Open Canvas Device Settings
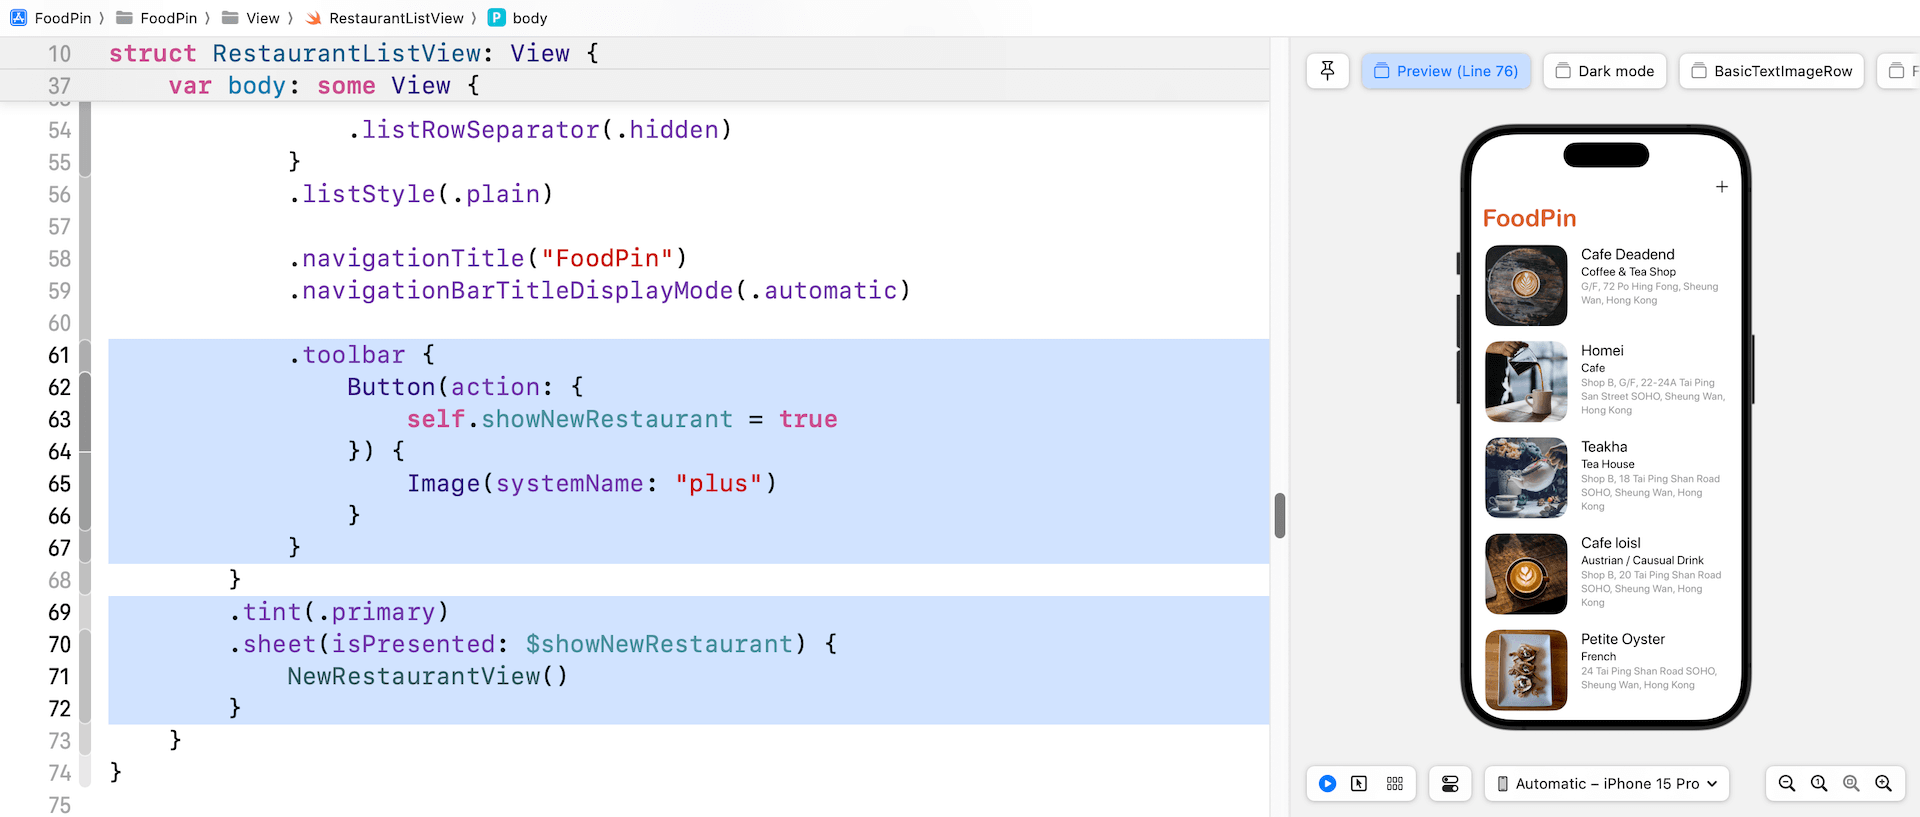Viewport: 1920px width, 817px height. 1450,784
